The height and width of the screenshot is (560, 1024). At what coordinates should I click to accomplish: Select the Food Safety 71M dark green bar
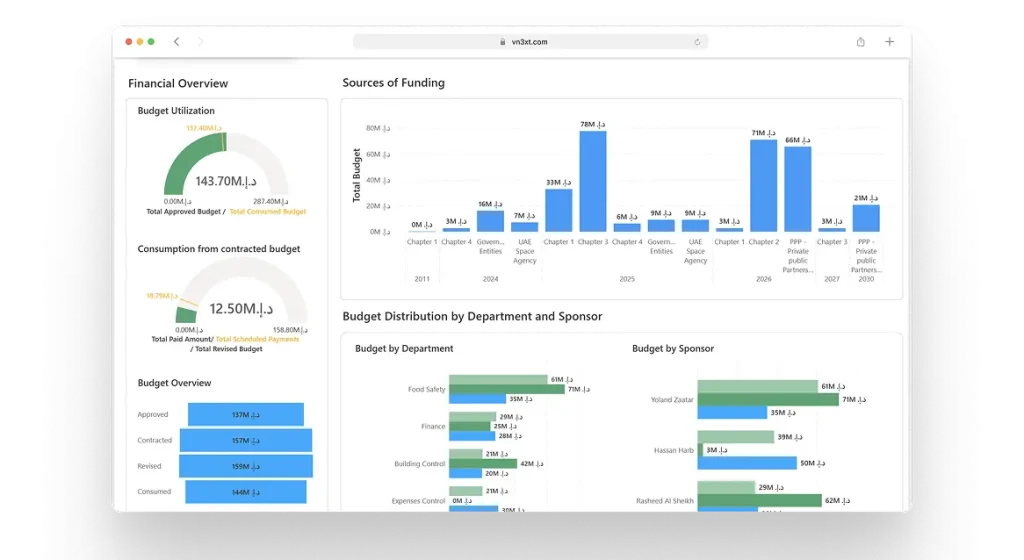tap(506, 389)
